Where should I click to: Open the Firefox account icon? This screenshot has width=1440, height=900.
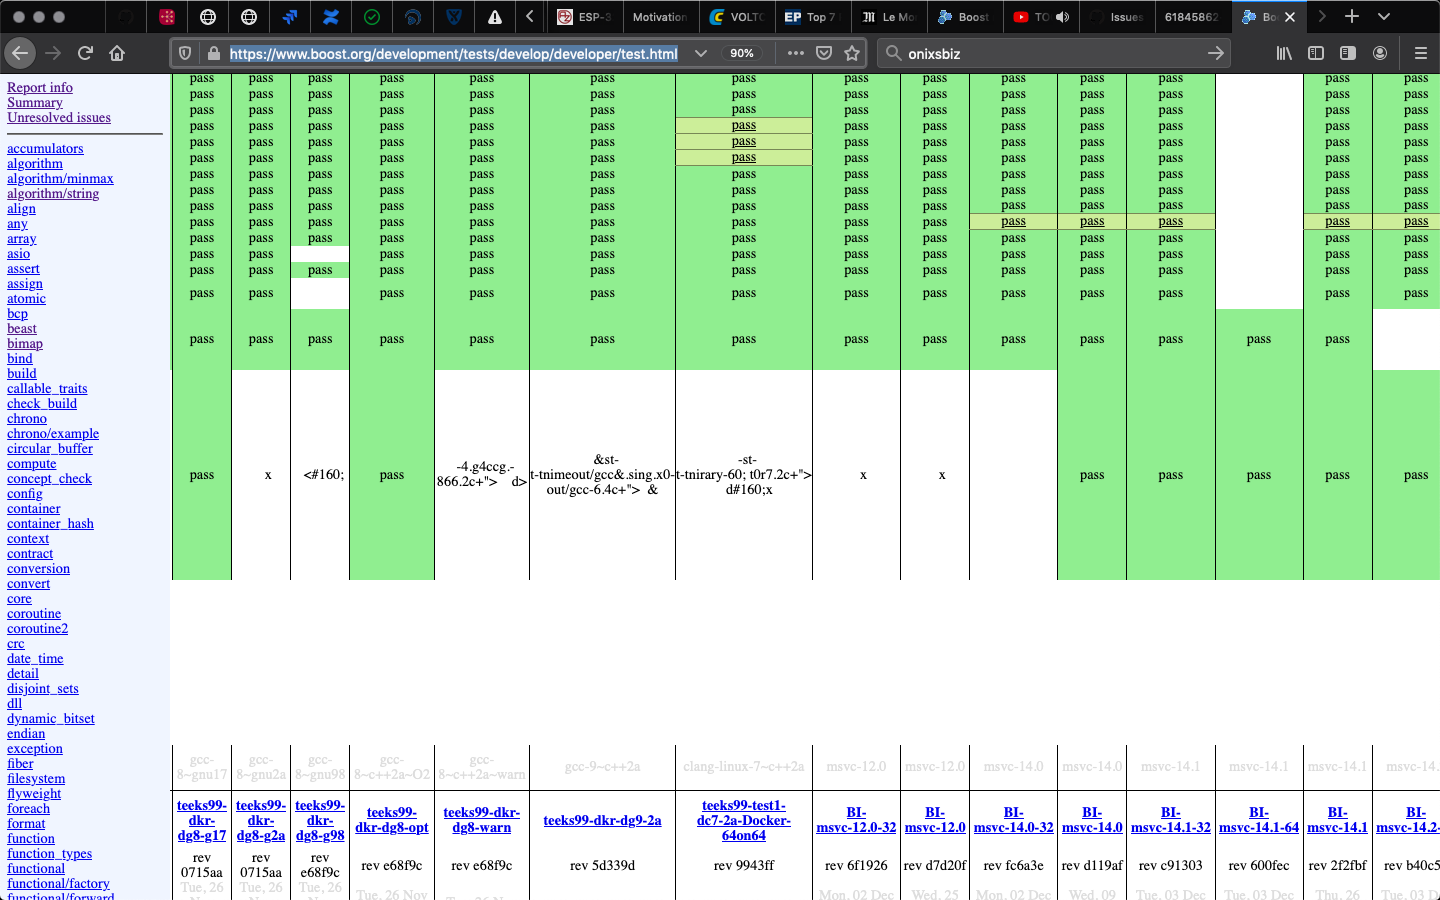(1380, 53)
